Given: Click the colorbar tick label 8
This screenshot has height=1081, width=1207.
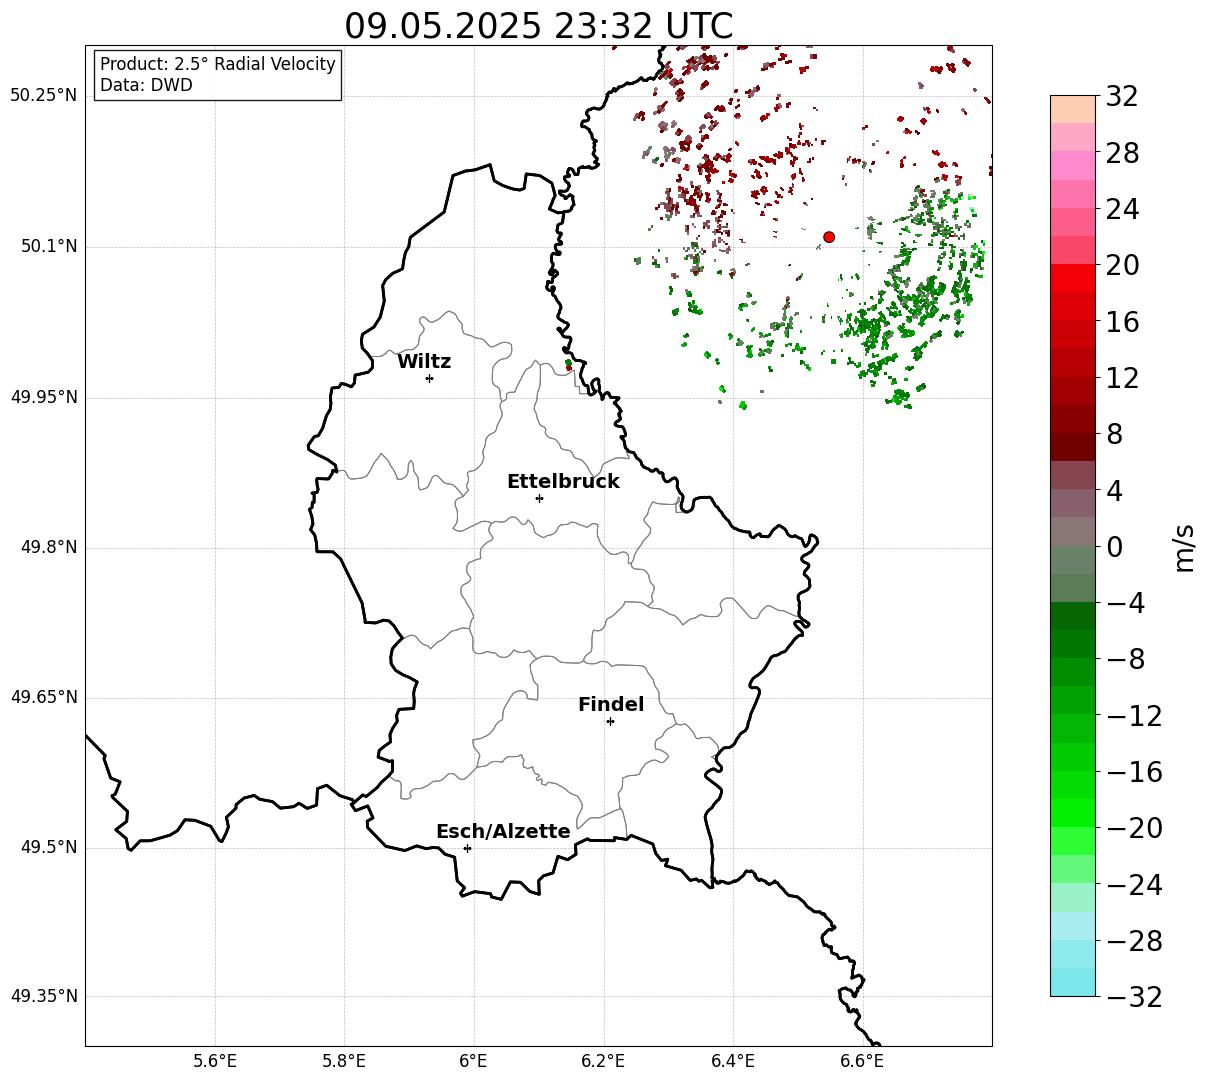Looking at the screenshot, I should tap(1114, 435).
